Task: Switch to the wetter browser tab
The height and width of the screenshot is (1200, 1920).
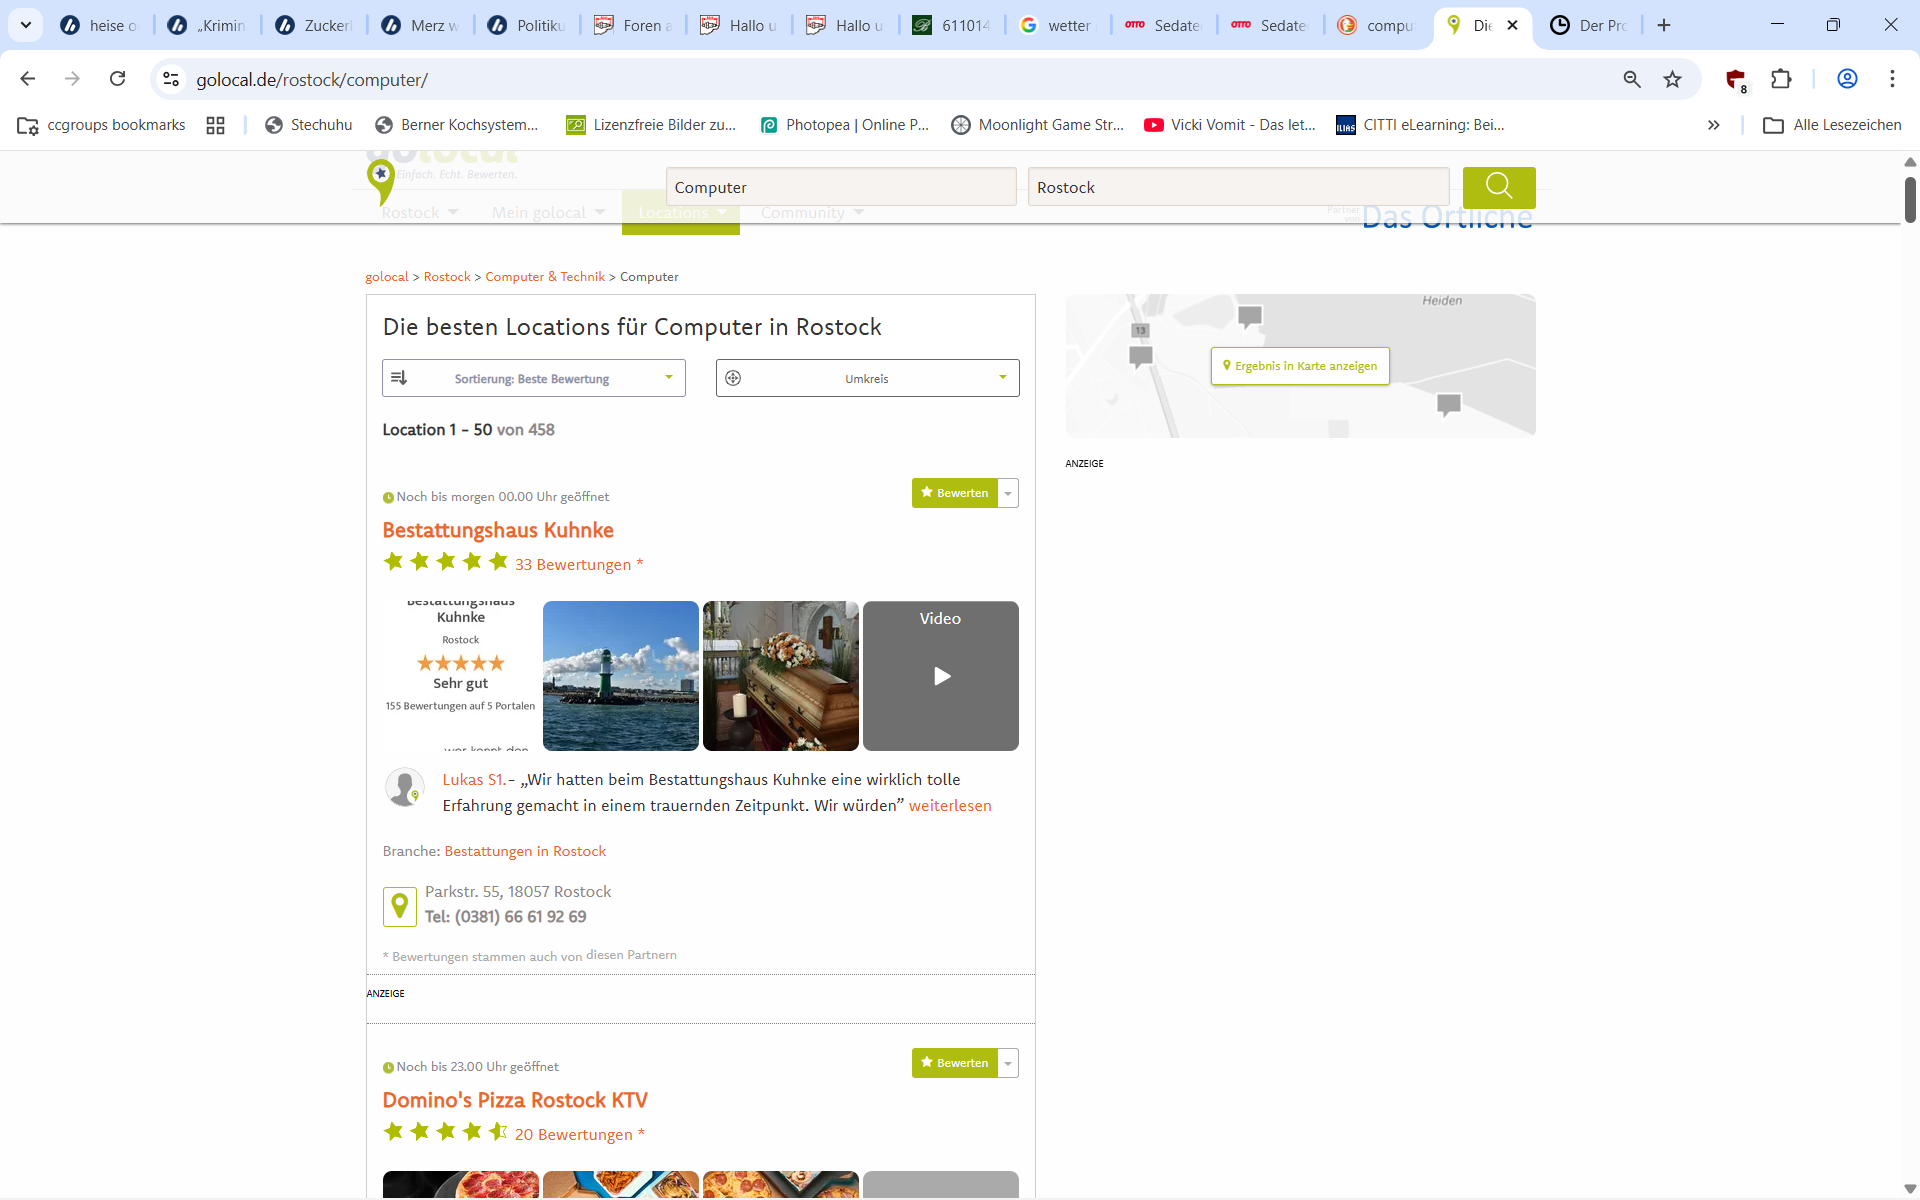Action: coord(1057,25)
